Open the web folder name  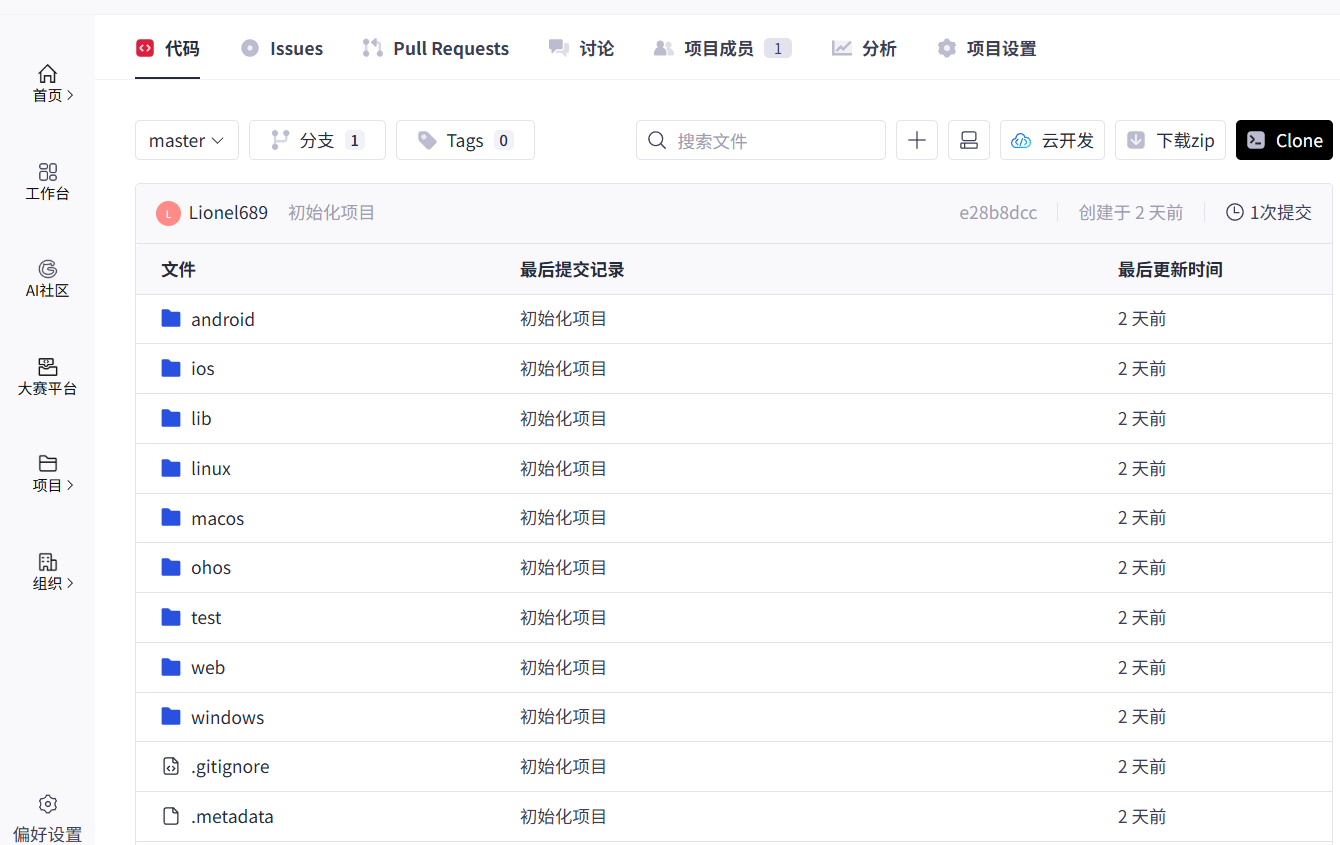click(208, 667)
